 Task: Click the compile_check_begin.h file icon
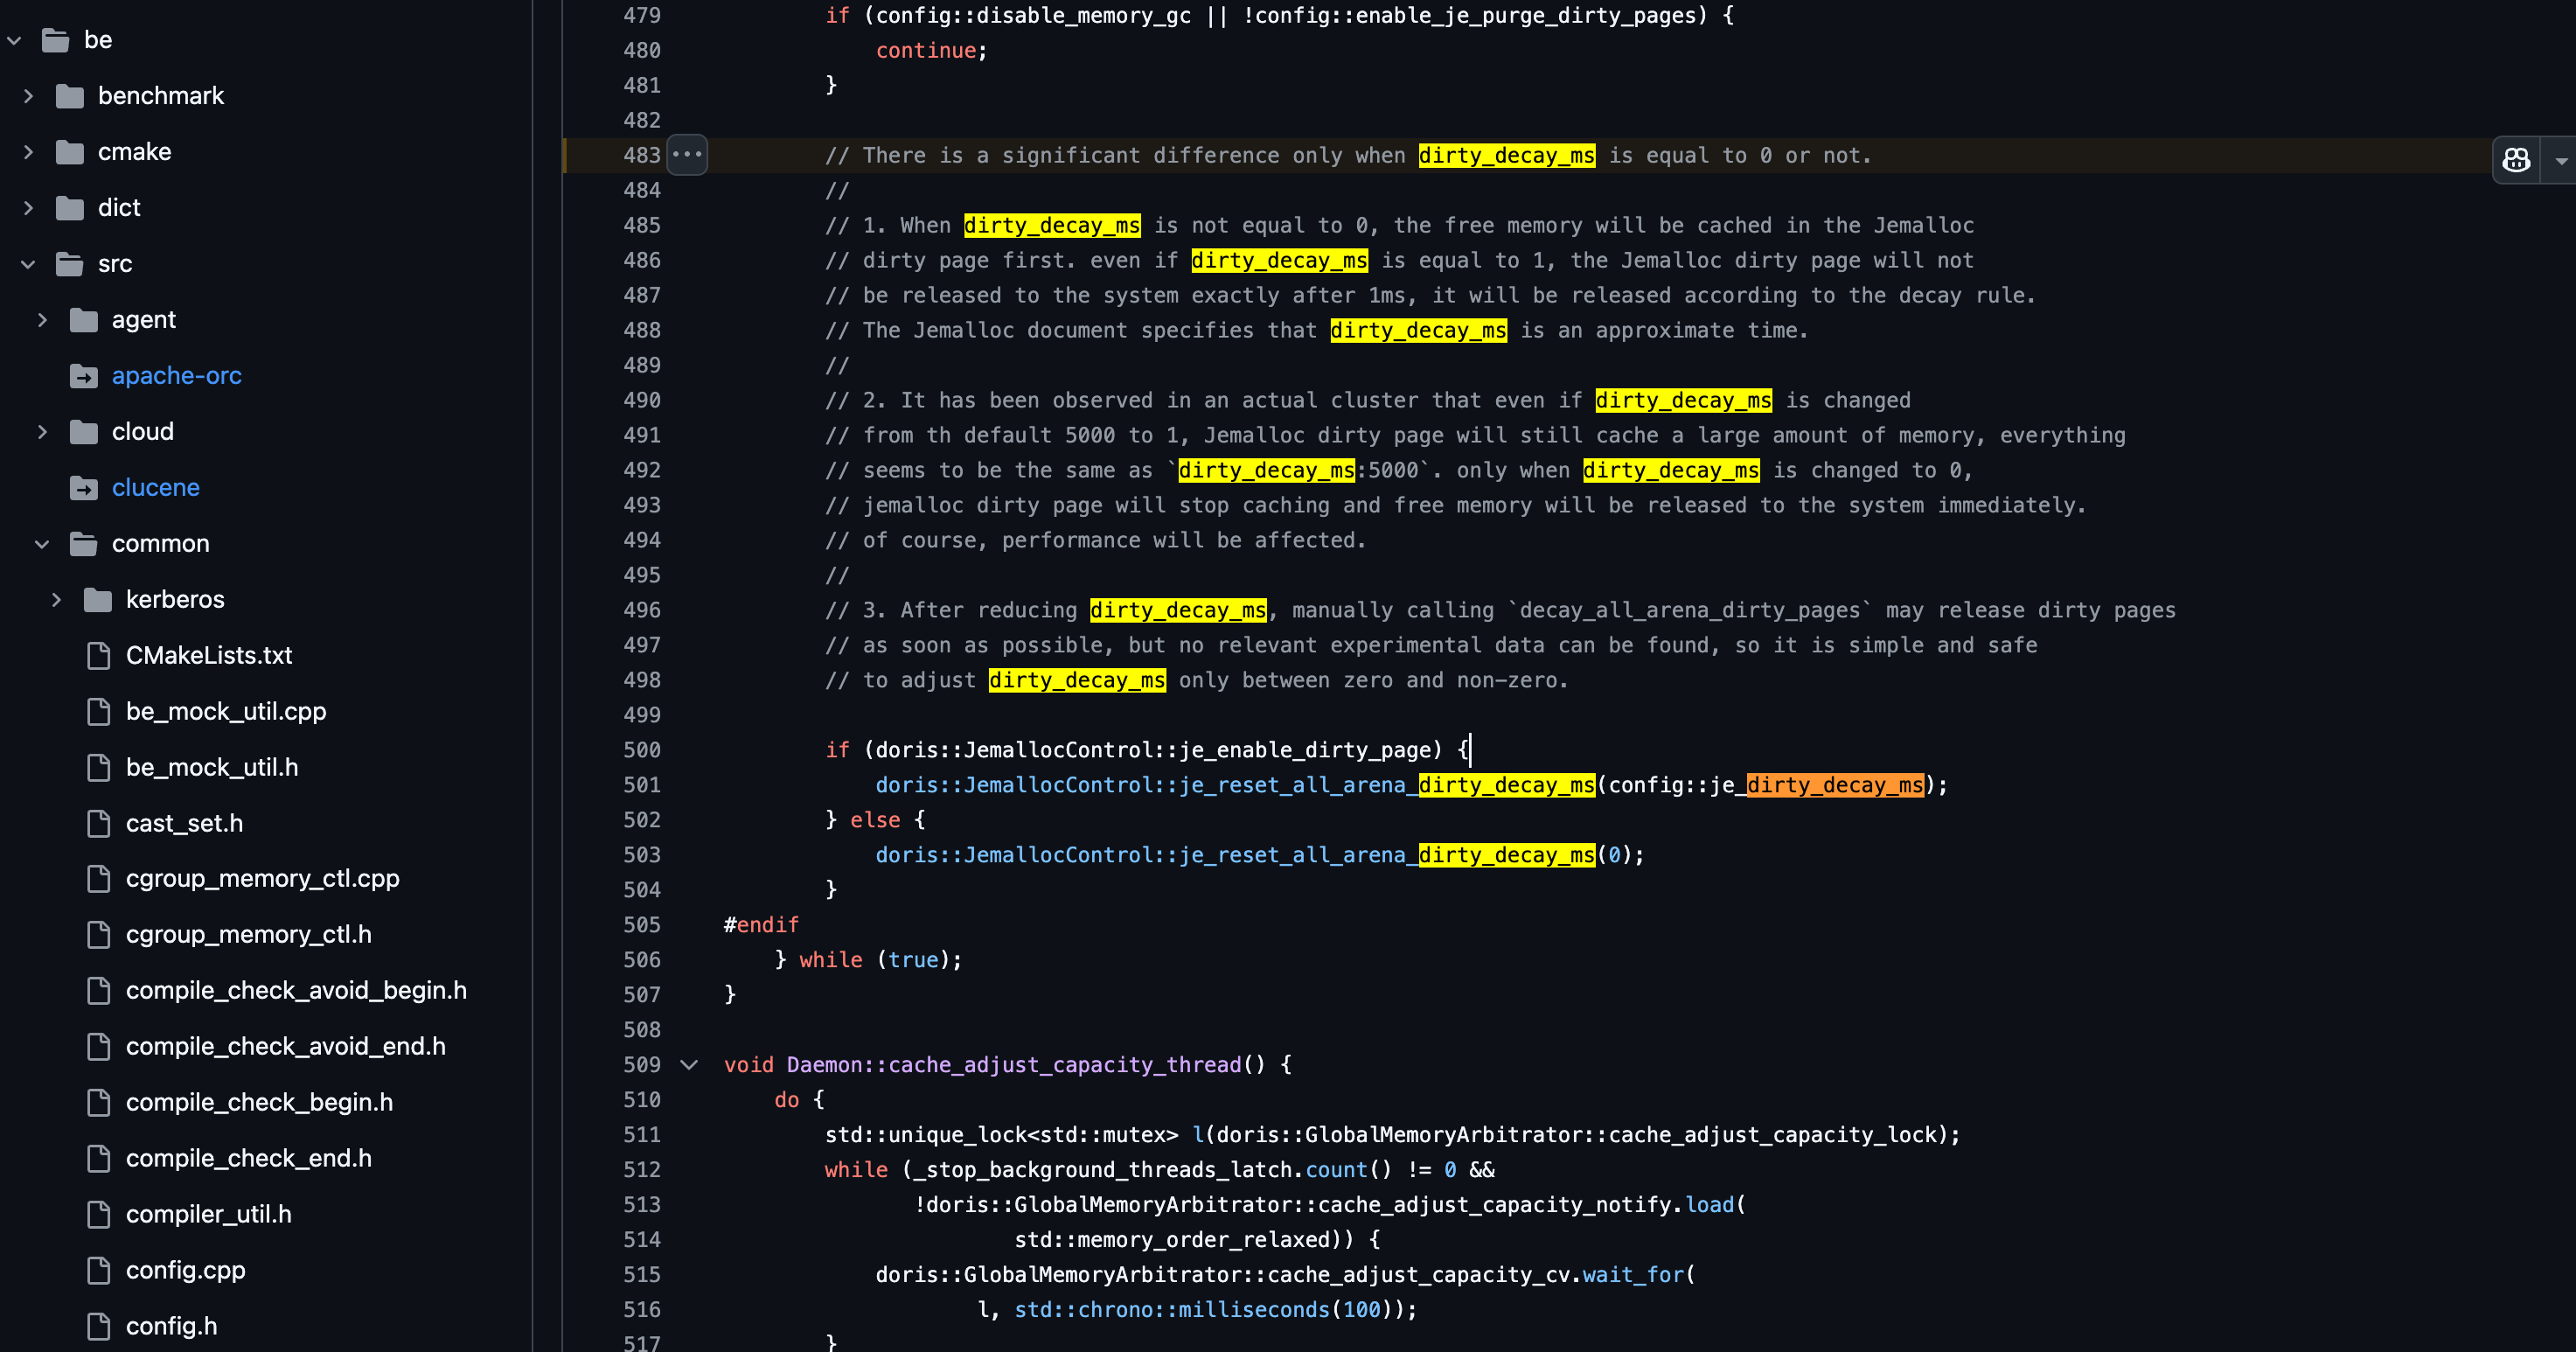pyautogui.click(x=98, y=1103)
